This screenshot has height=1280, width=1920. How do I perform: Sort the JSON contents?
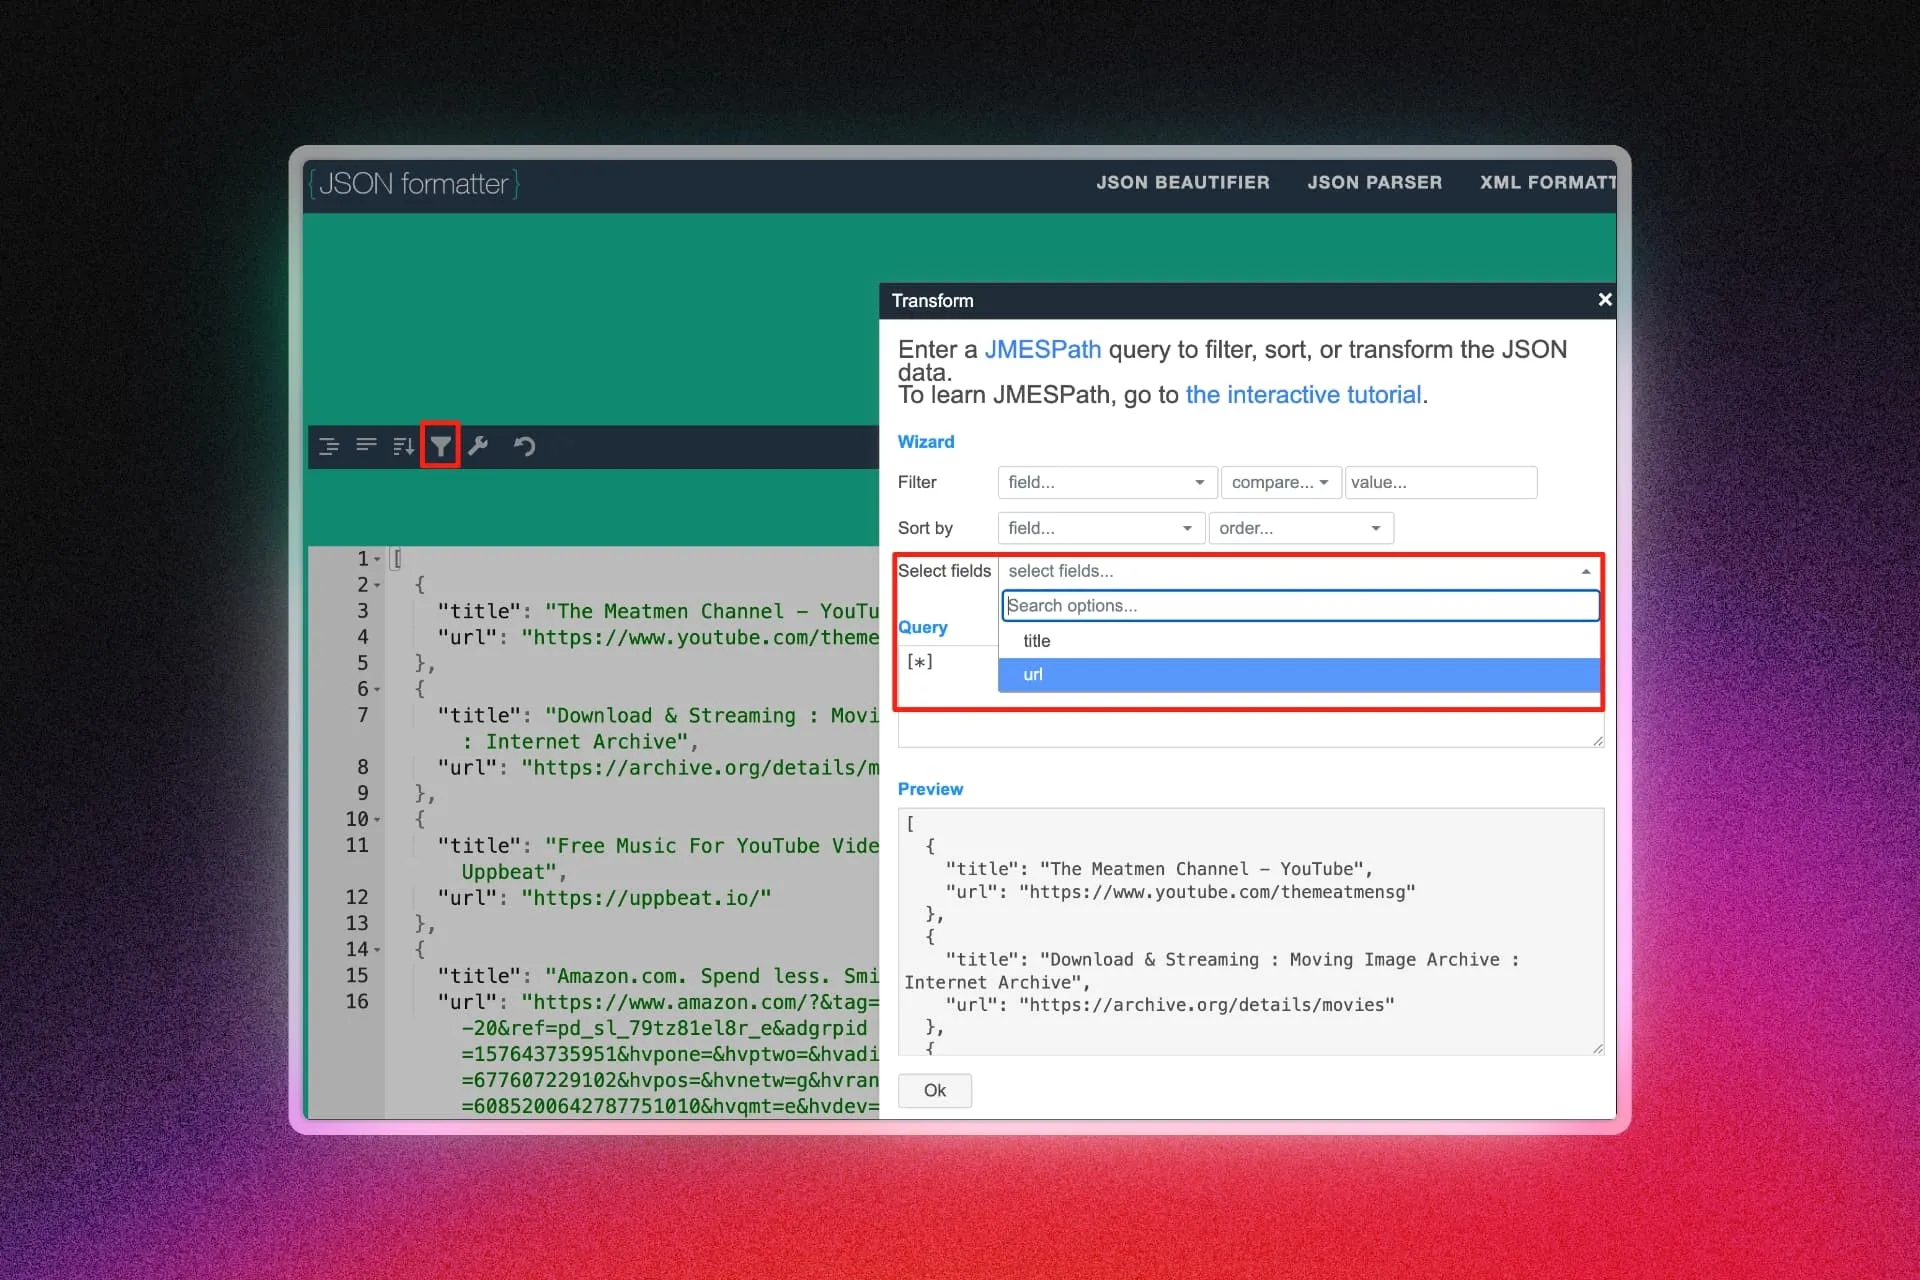(x=402, y=445)
